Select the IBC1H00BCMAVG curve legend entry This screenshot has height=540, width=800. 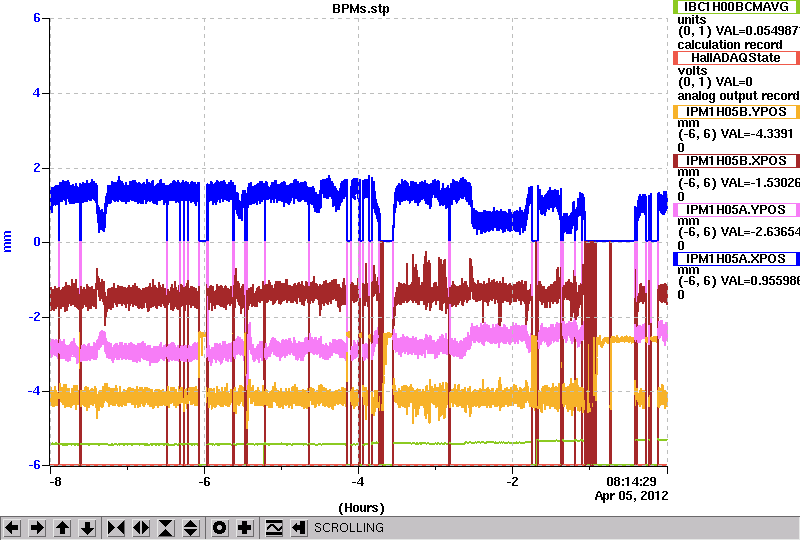[736, 7]
